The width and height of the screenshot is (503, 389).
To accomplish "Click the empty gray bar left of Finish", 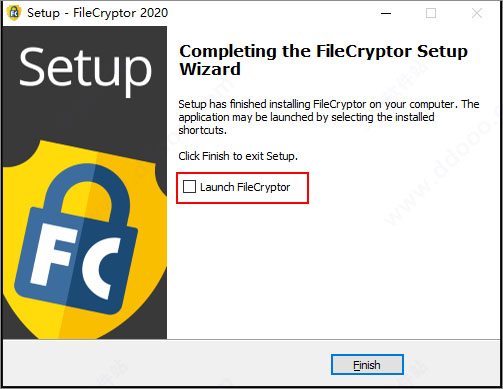I will (x=167, y=364).
